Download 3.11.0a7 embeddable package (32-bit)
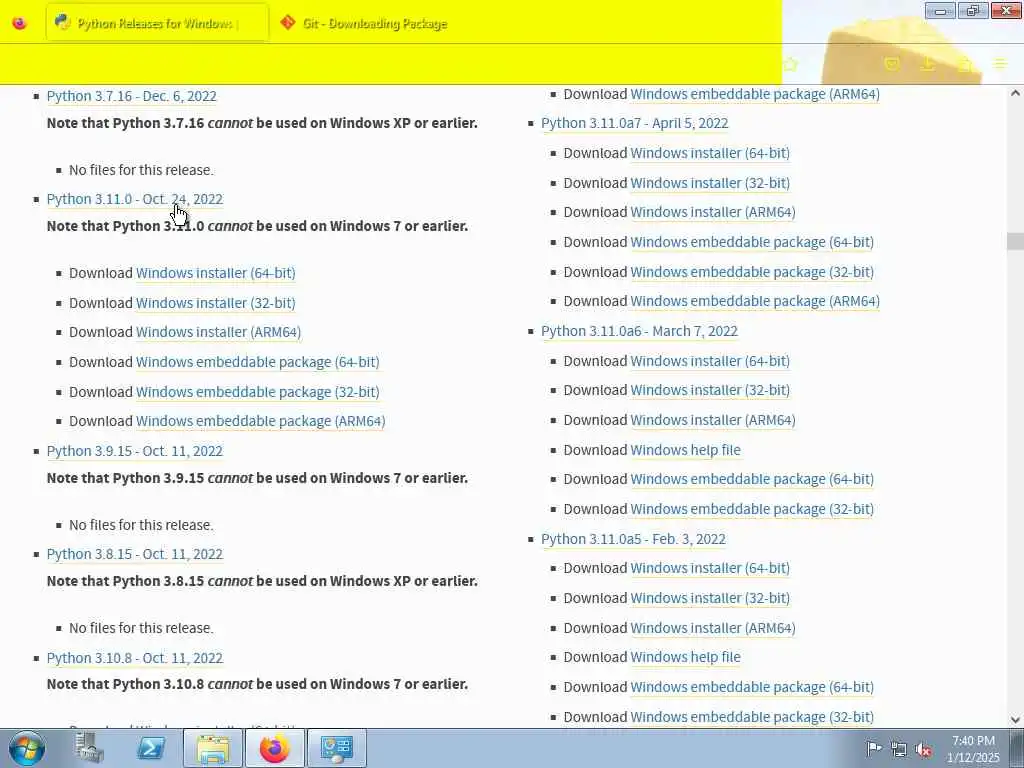1024x768 pixels. pos(752,272)
